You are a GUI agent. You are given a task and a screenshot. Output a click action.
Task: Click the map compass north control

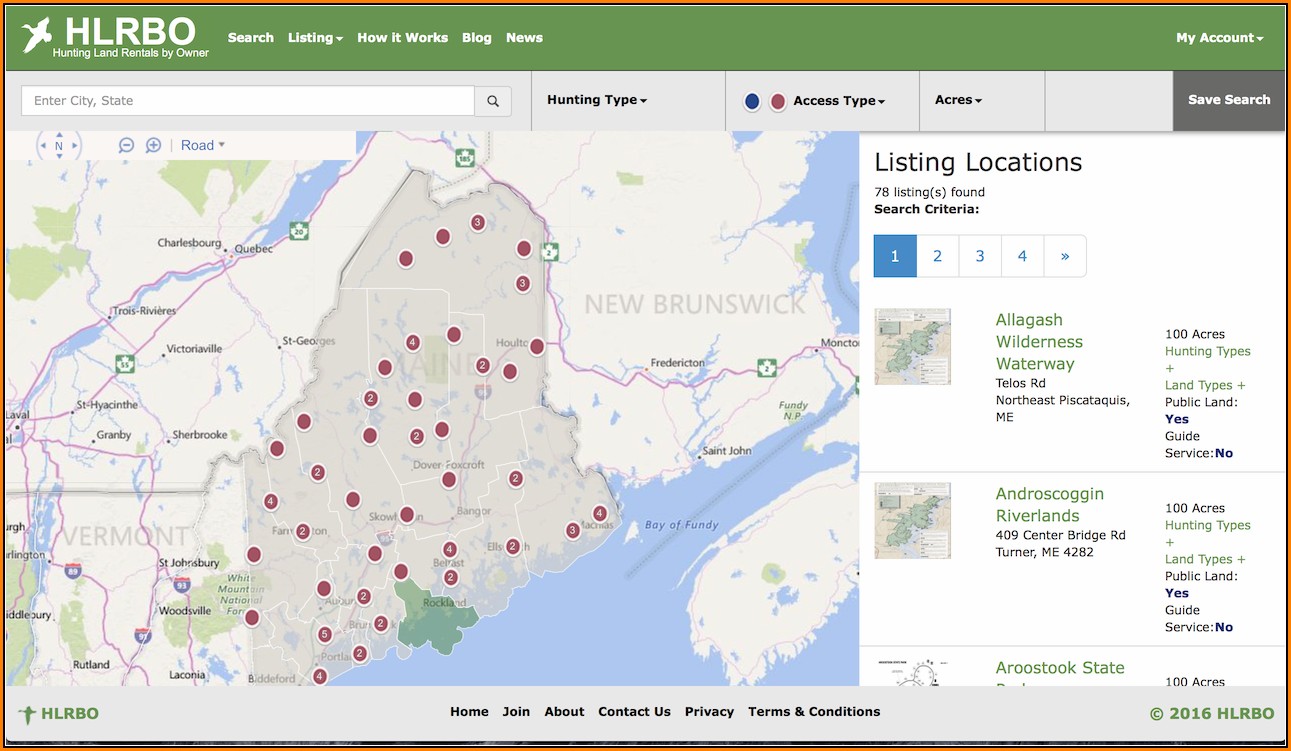tap(59, 146)
